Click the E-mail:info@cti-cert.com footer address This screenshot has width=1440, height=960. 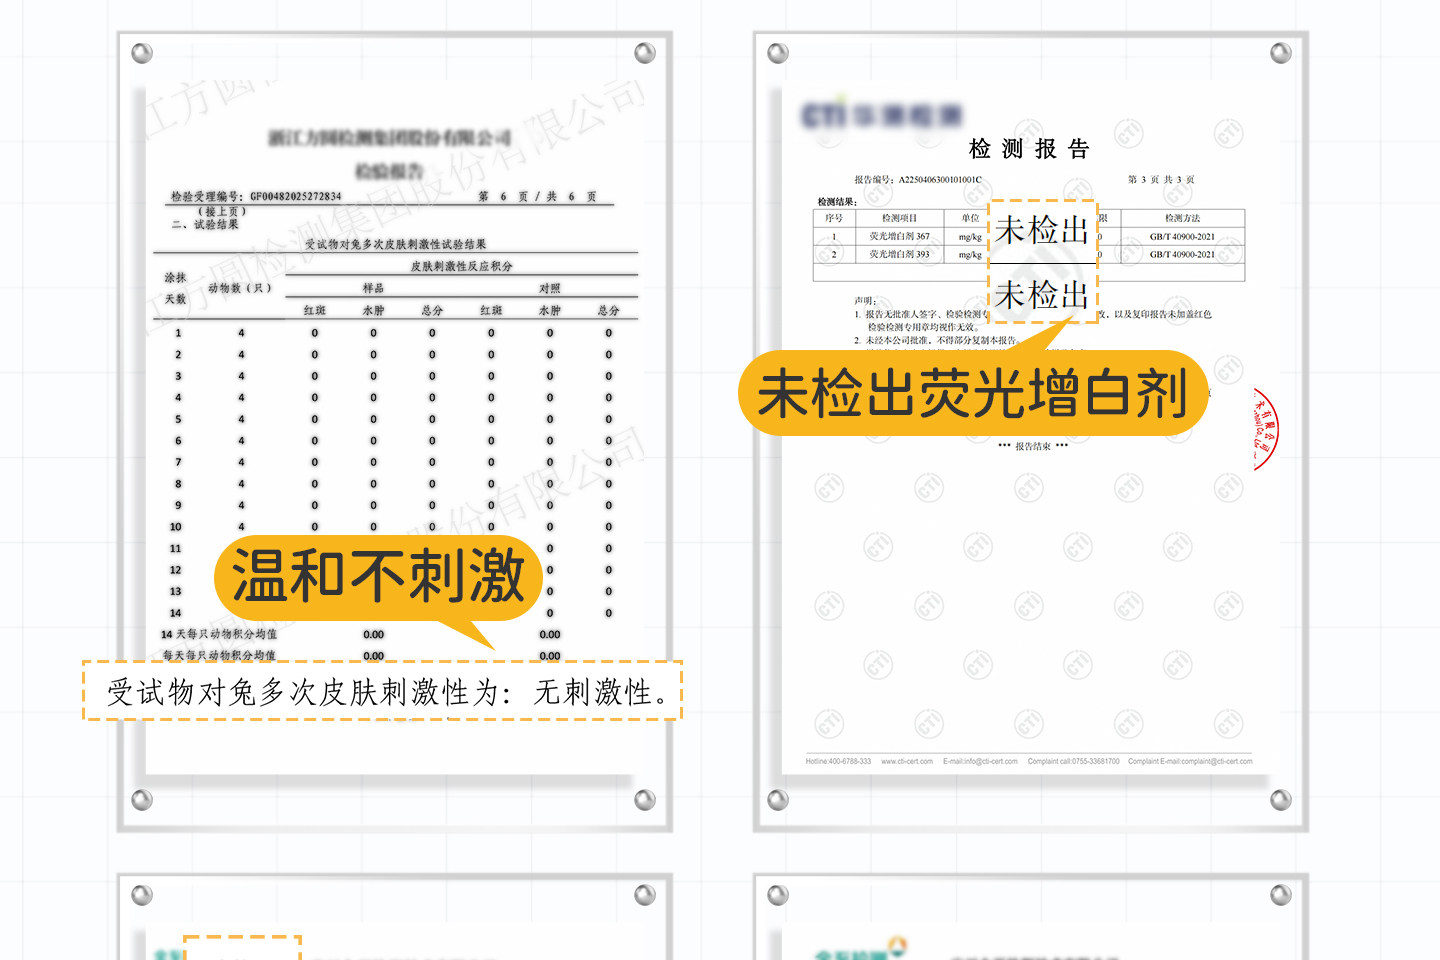click(980, 761)
